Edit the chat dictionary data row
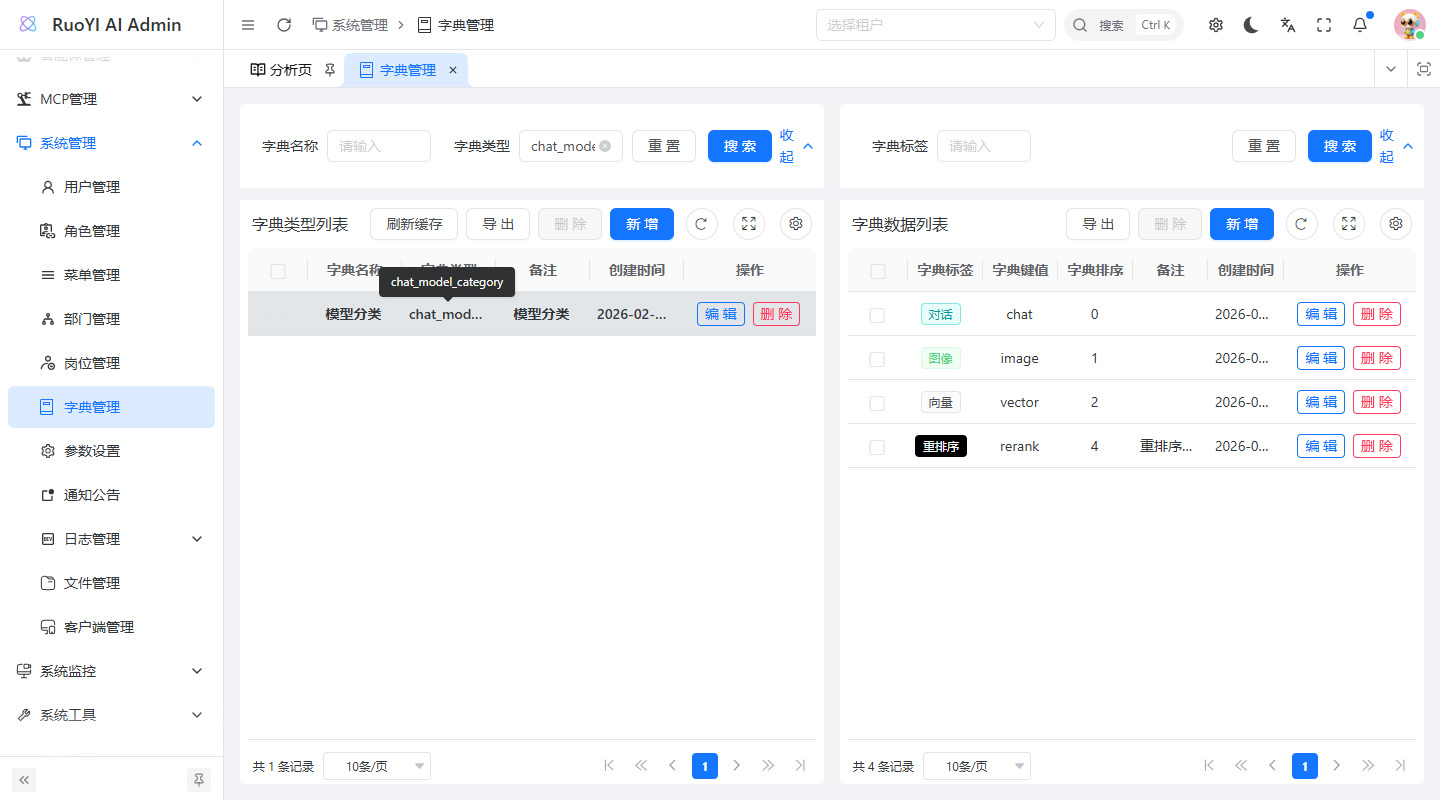 [1321, 314]
